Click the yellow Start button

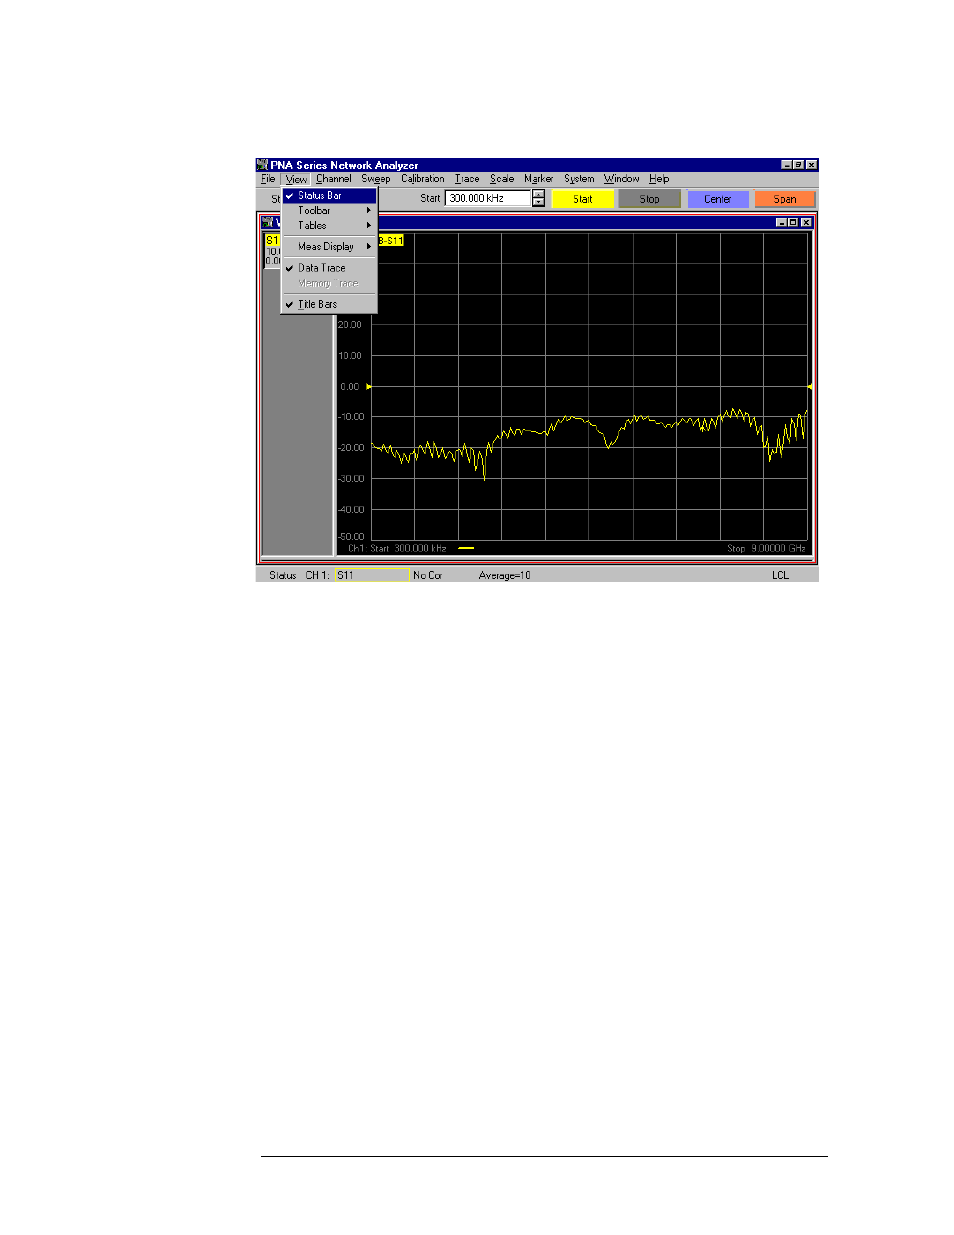click(583, 199)
